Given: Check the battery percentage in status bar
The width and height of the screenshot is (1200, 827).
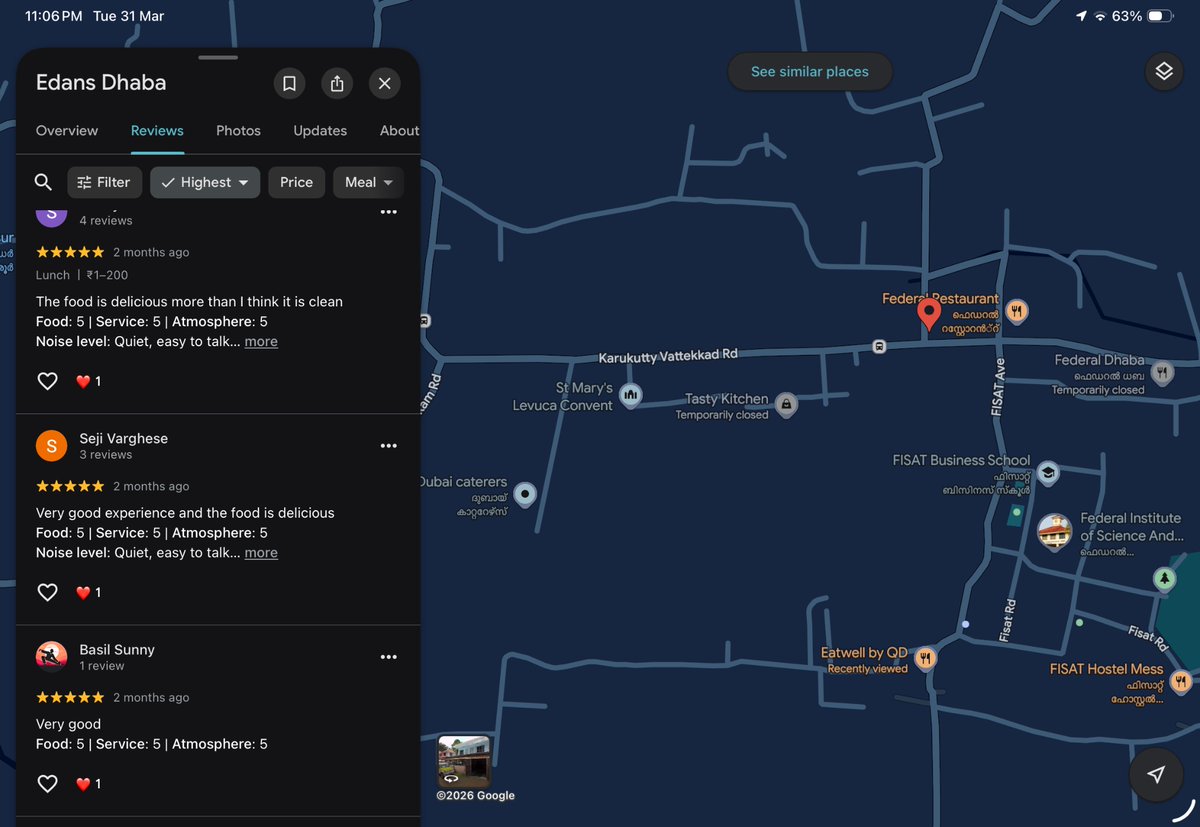Looking at the screenshot, I should point(1126,16).
